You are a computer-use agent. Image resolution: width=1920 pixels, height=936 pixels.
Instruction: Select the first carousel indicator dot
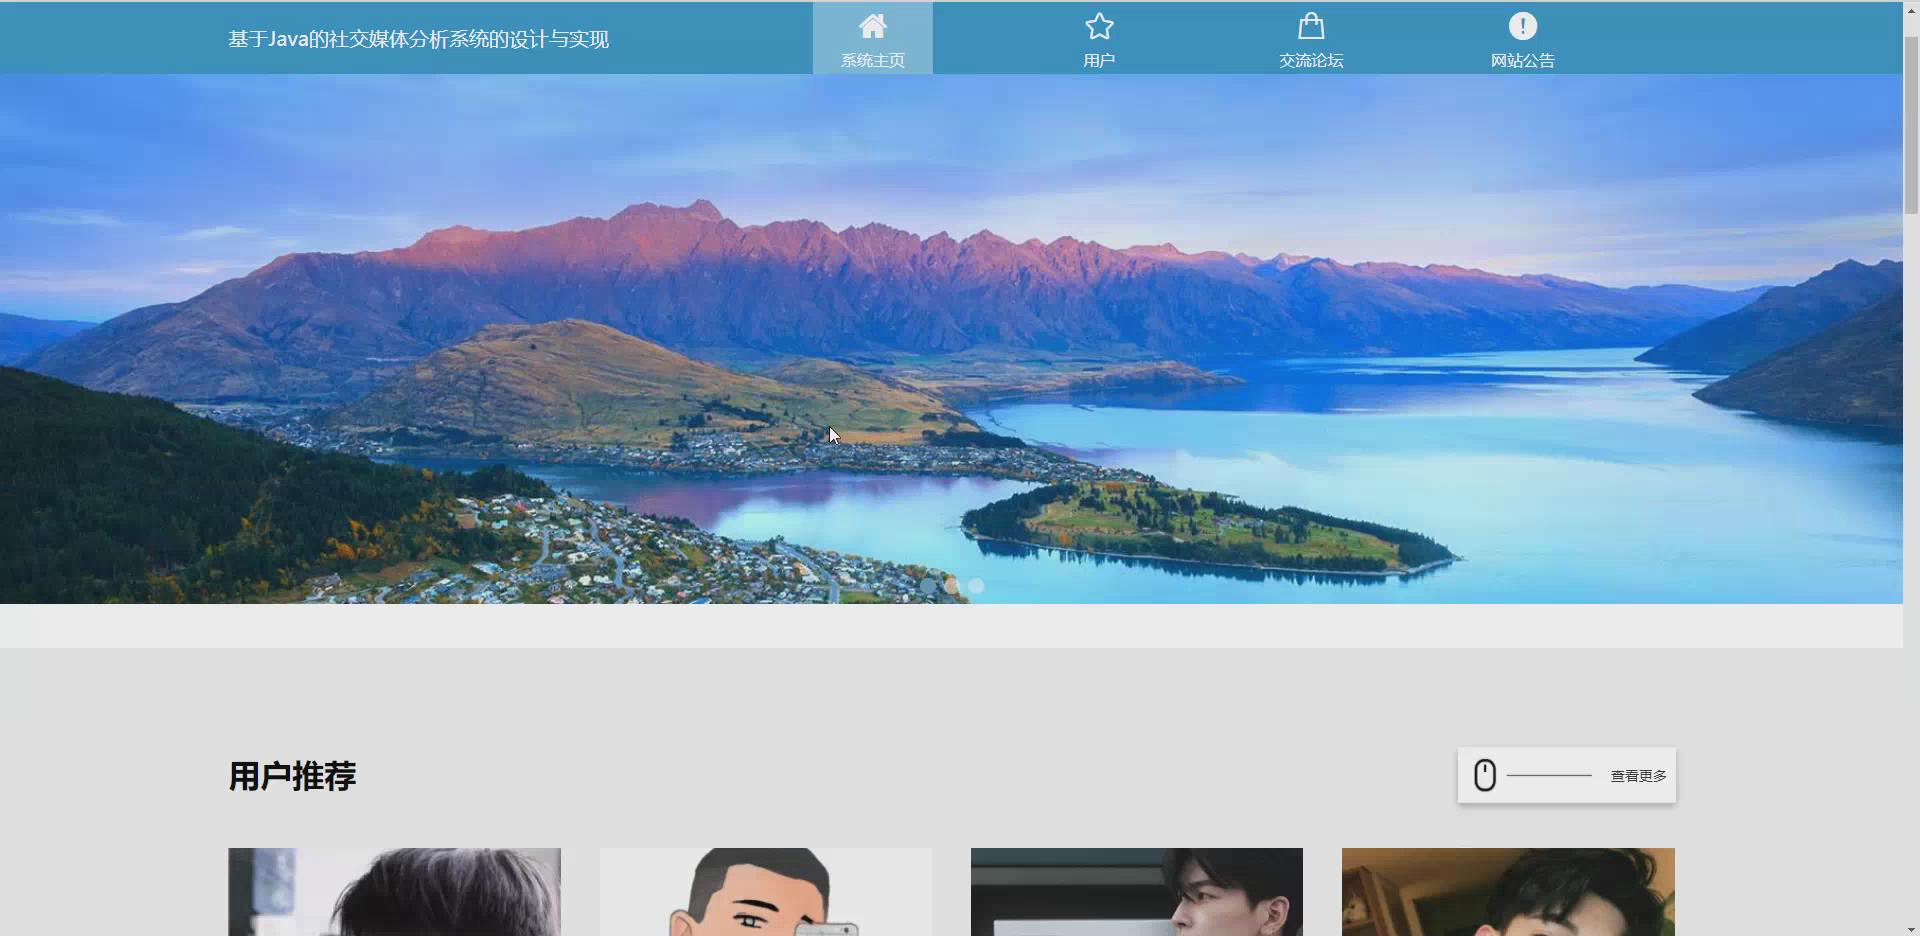click(x=928, y=586)
